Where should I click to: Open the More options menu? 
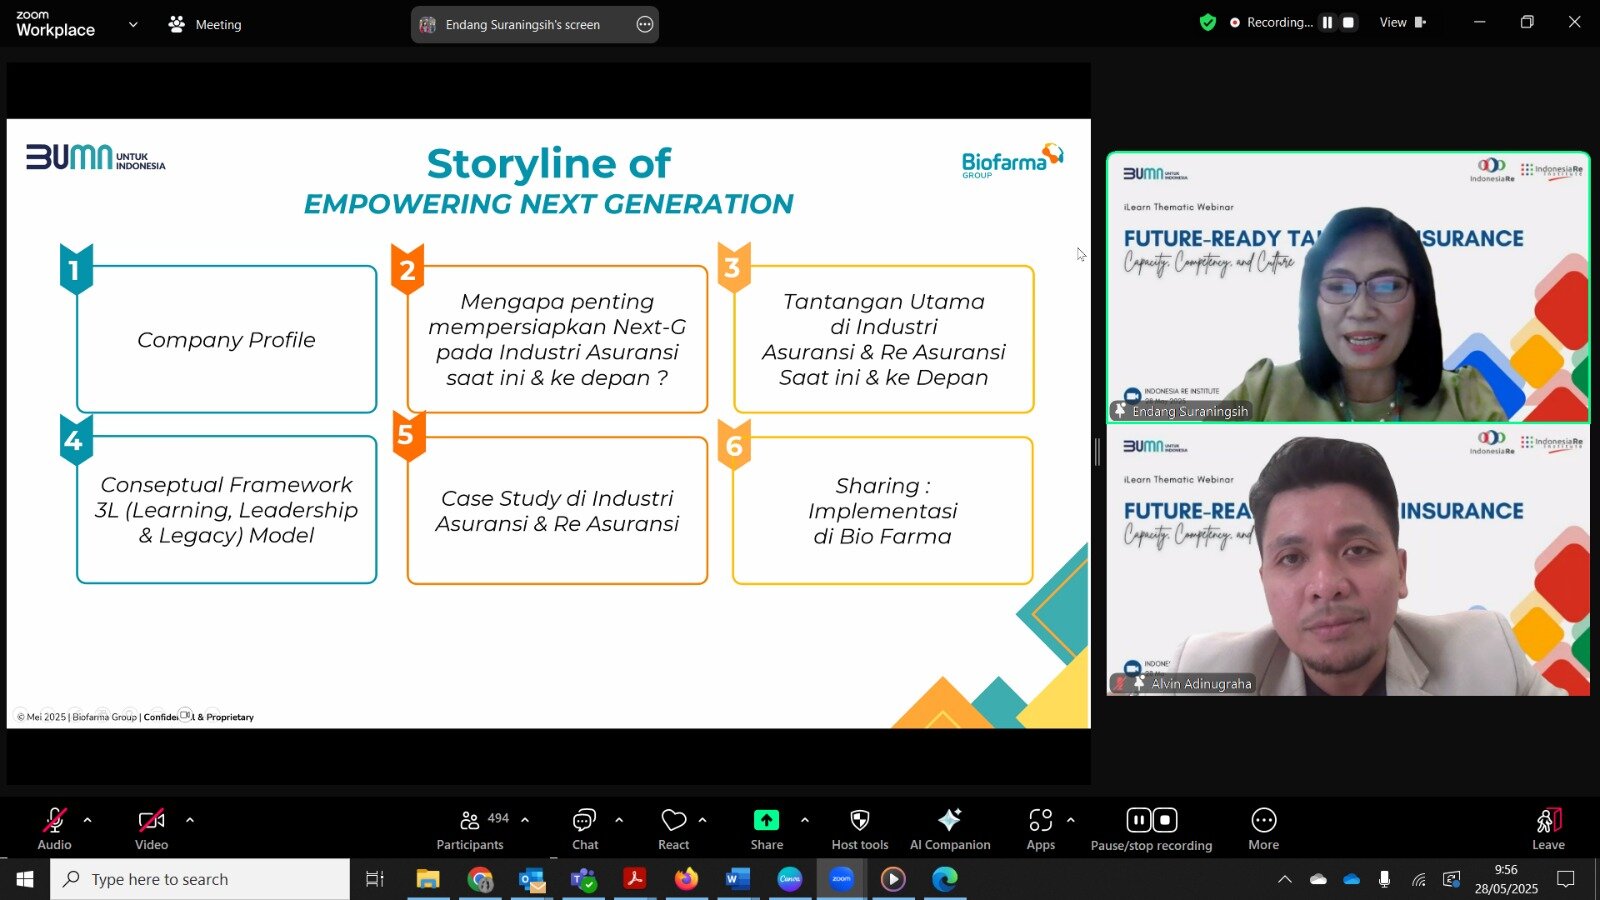coord(1264,830)
